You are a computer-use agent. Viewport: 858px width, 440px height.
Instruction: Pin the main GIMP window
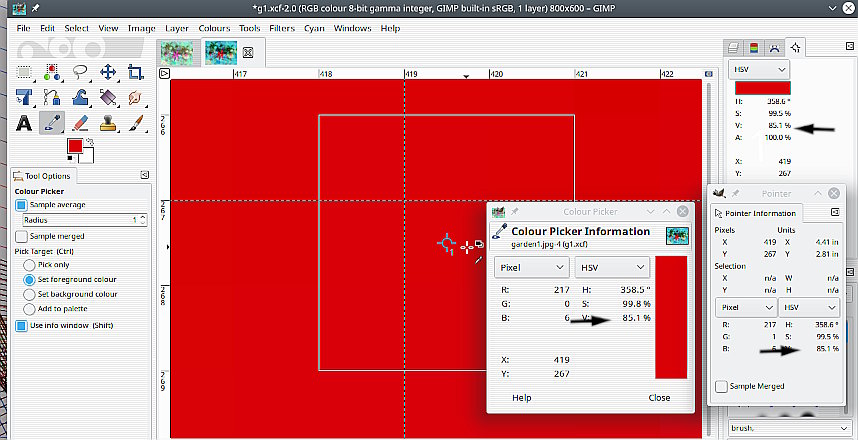pyautogui.click(x=36, y=8)
